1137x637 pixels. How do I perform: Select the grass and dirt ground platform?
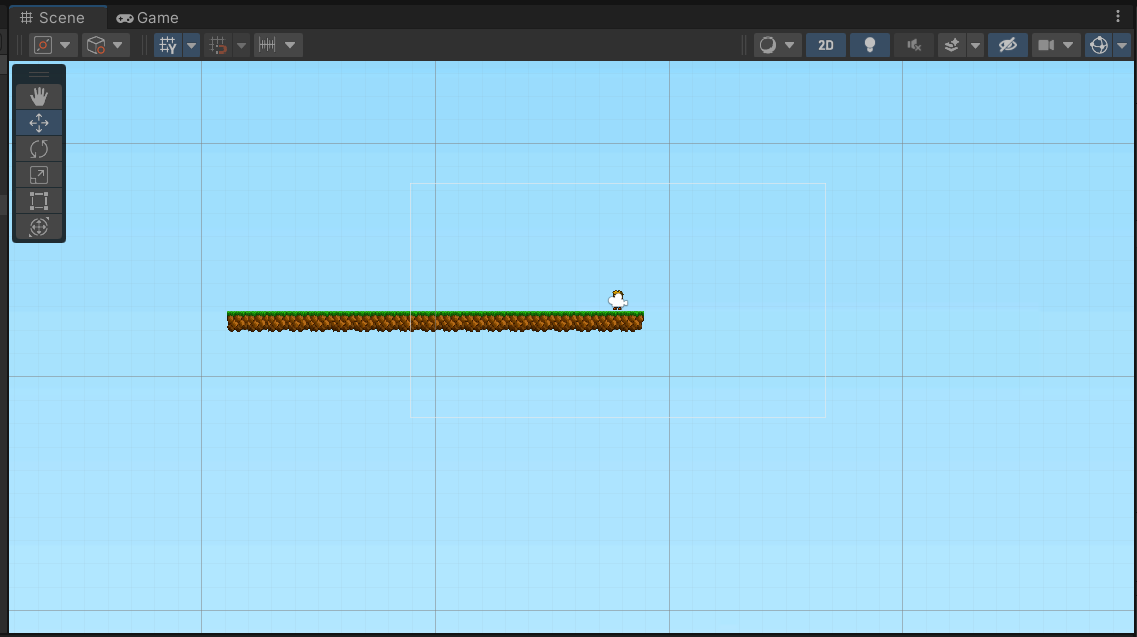point(435,321)
